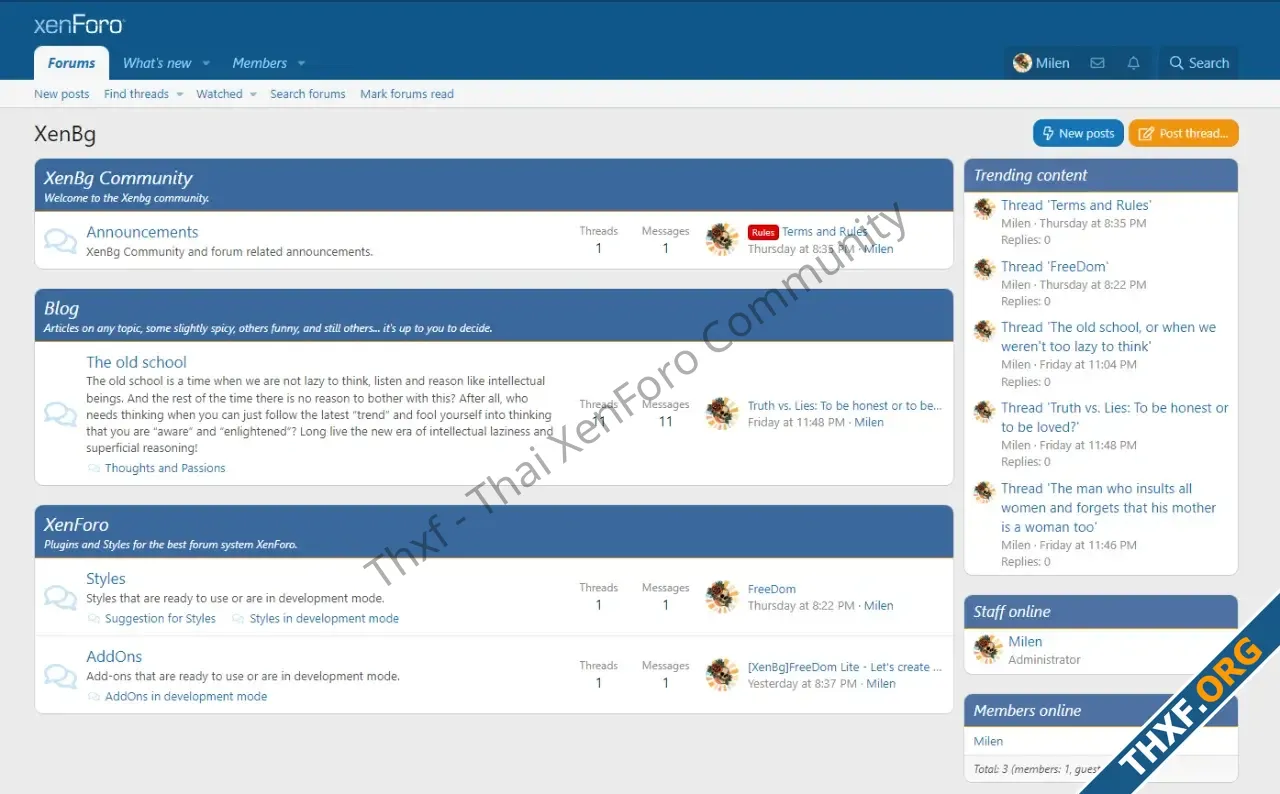Click the avatar beside trending 'The old school' thread

click(984, 331)
